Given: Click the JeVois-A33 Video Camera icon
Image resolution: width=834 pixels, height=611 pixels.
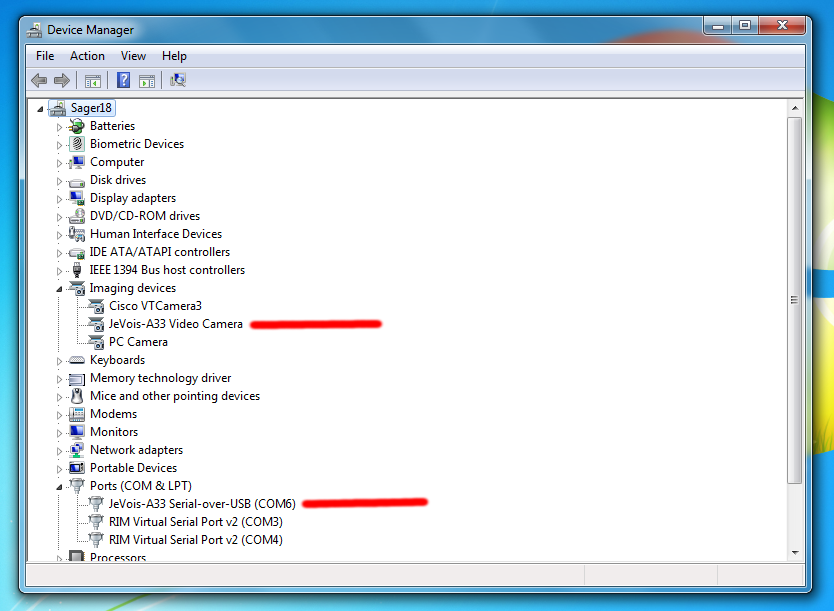Looking at the screenshot, I should coord(96,324).
